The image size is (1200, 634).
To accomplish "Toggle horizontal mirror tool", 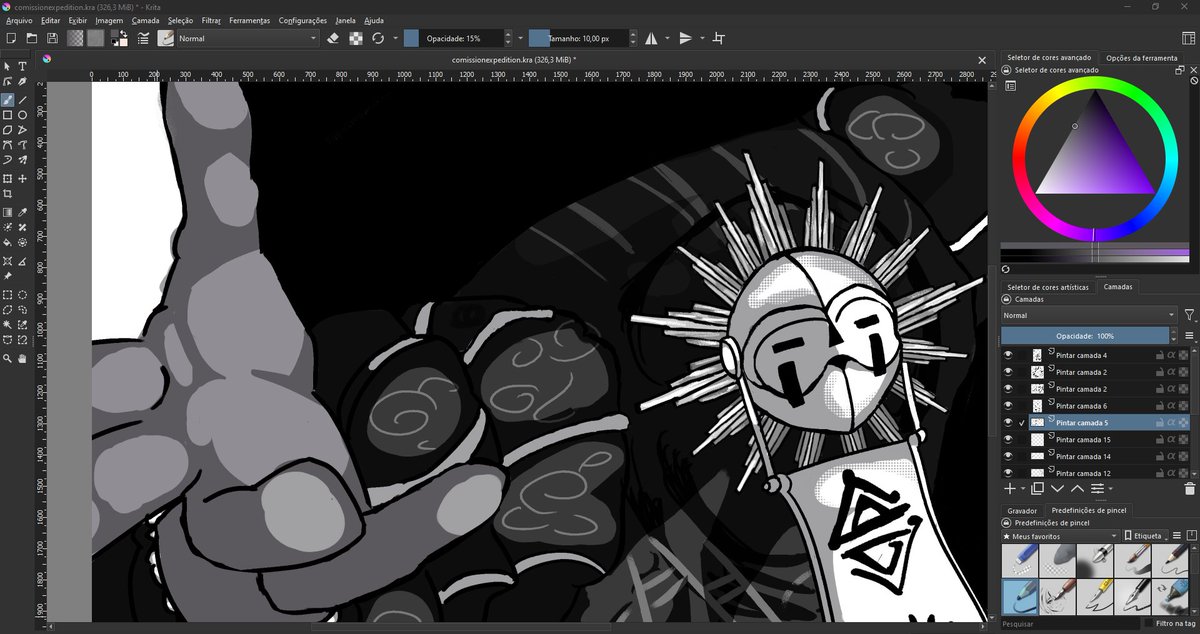I will click(x=651, y=38).
